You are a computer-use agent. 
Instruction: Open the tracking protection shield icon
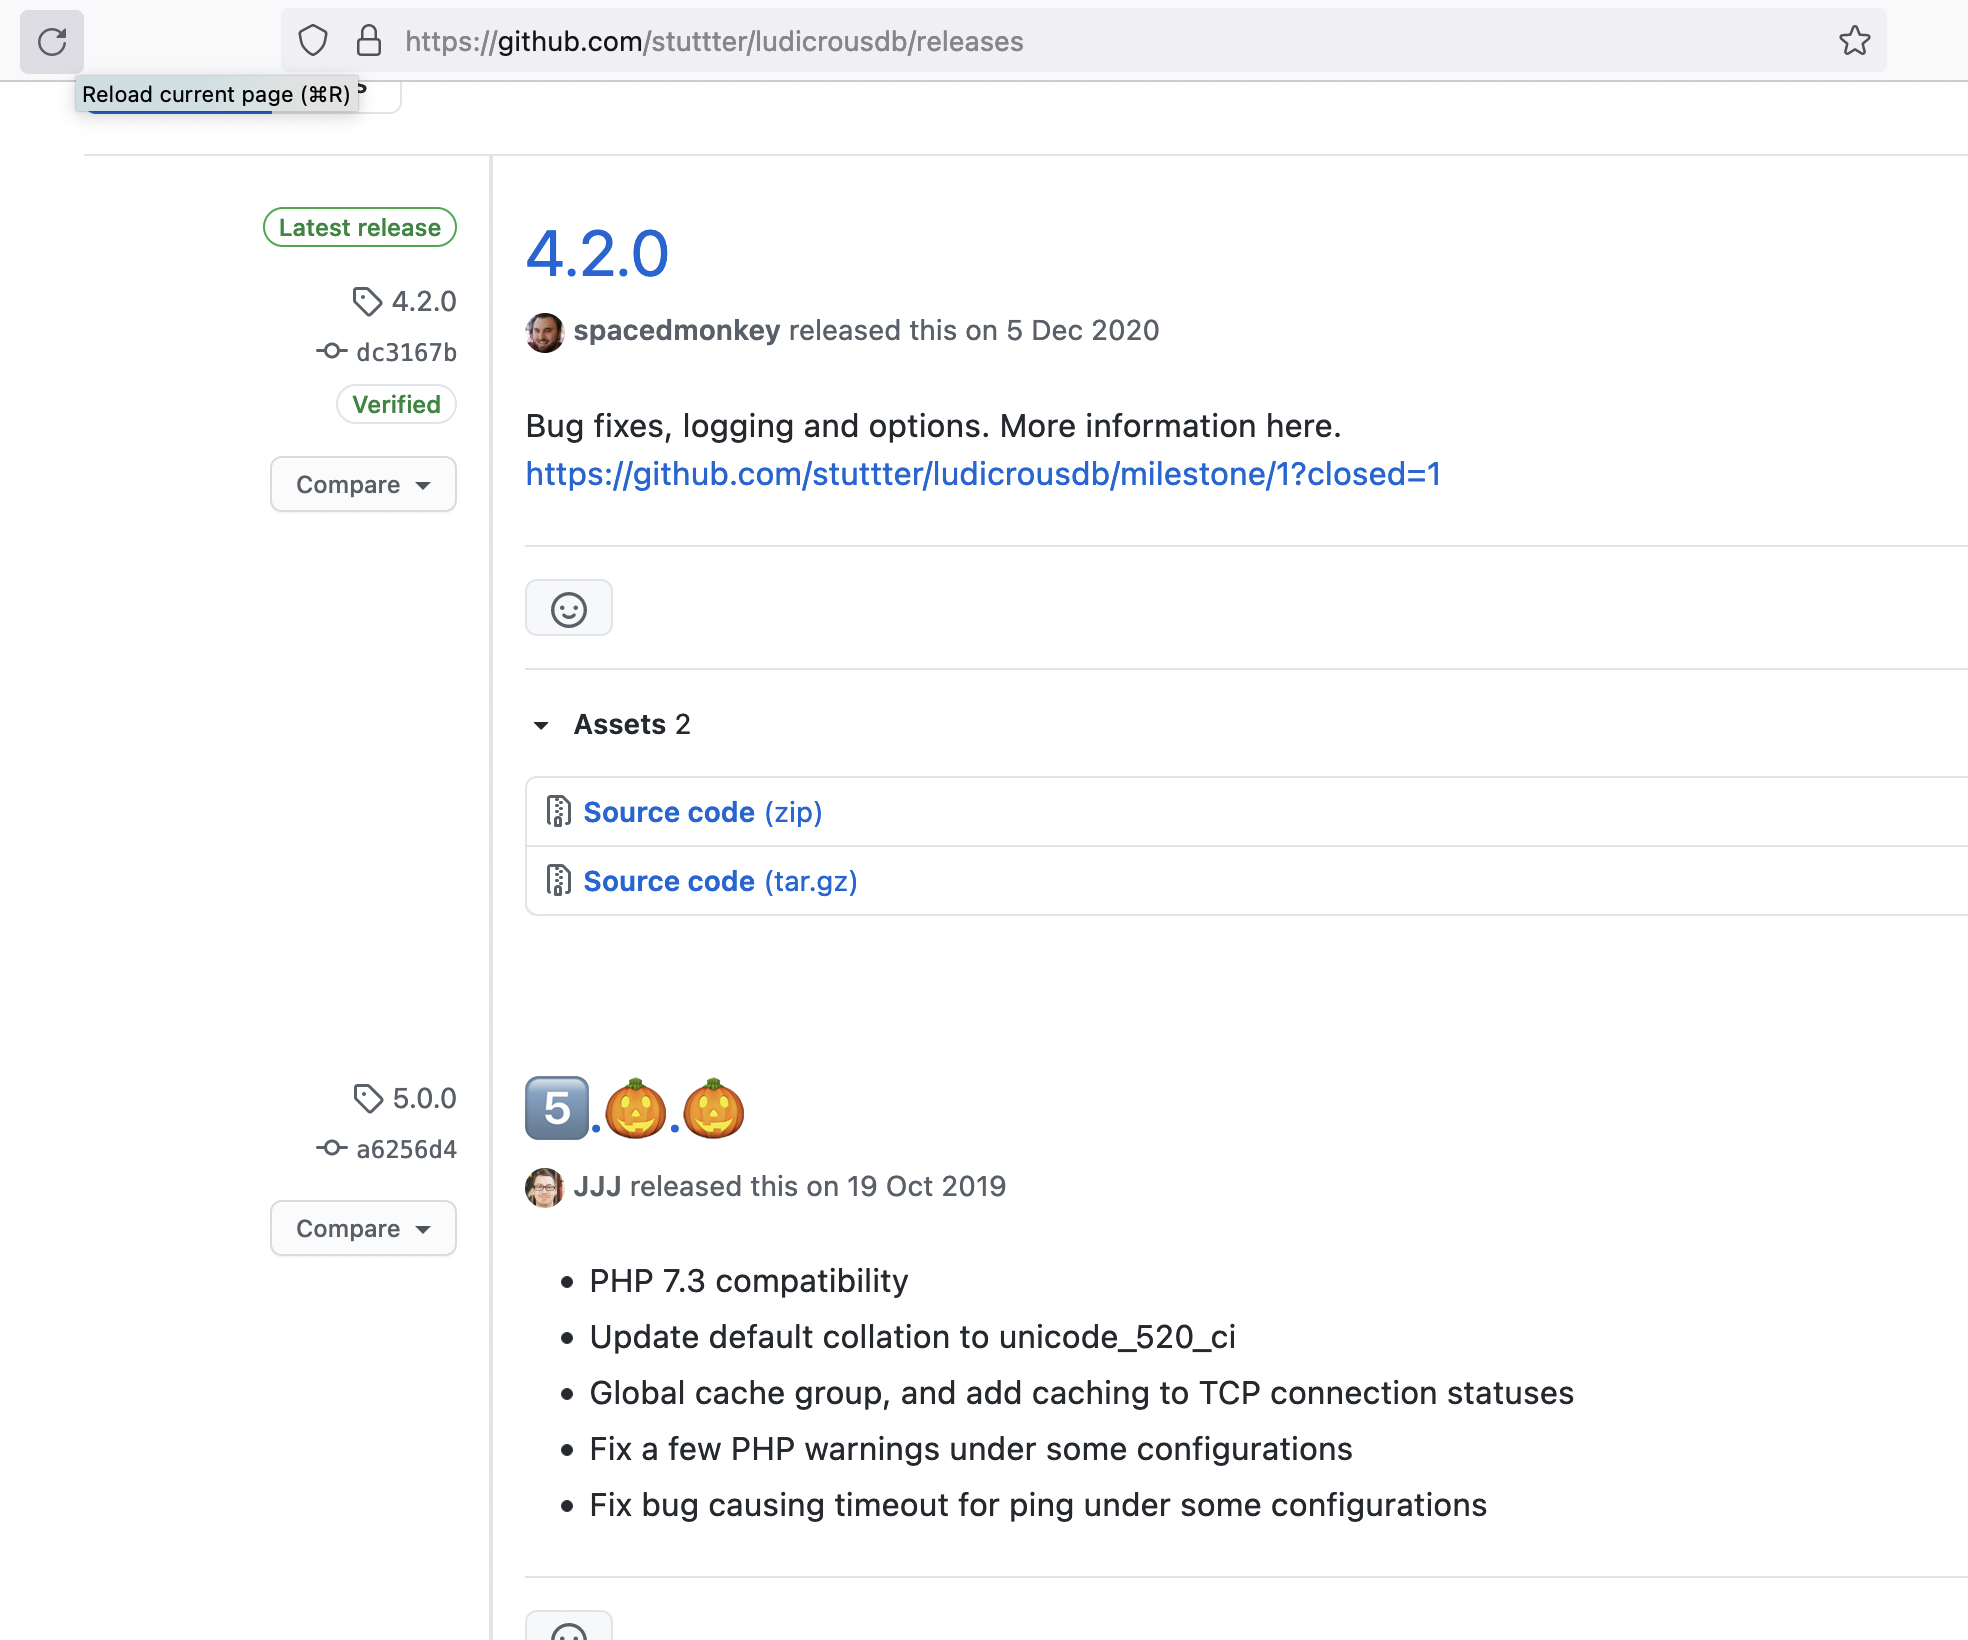click(x=312, y=40)
